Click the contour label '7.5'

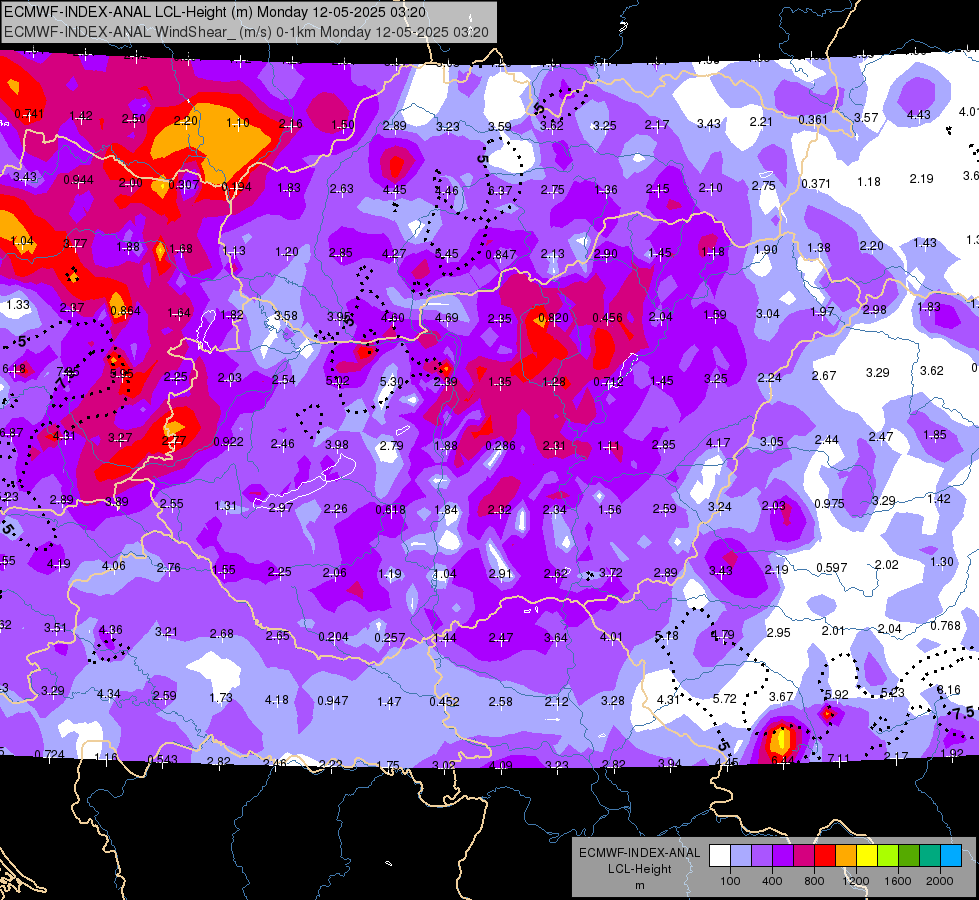click(x=963, y=713)
